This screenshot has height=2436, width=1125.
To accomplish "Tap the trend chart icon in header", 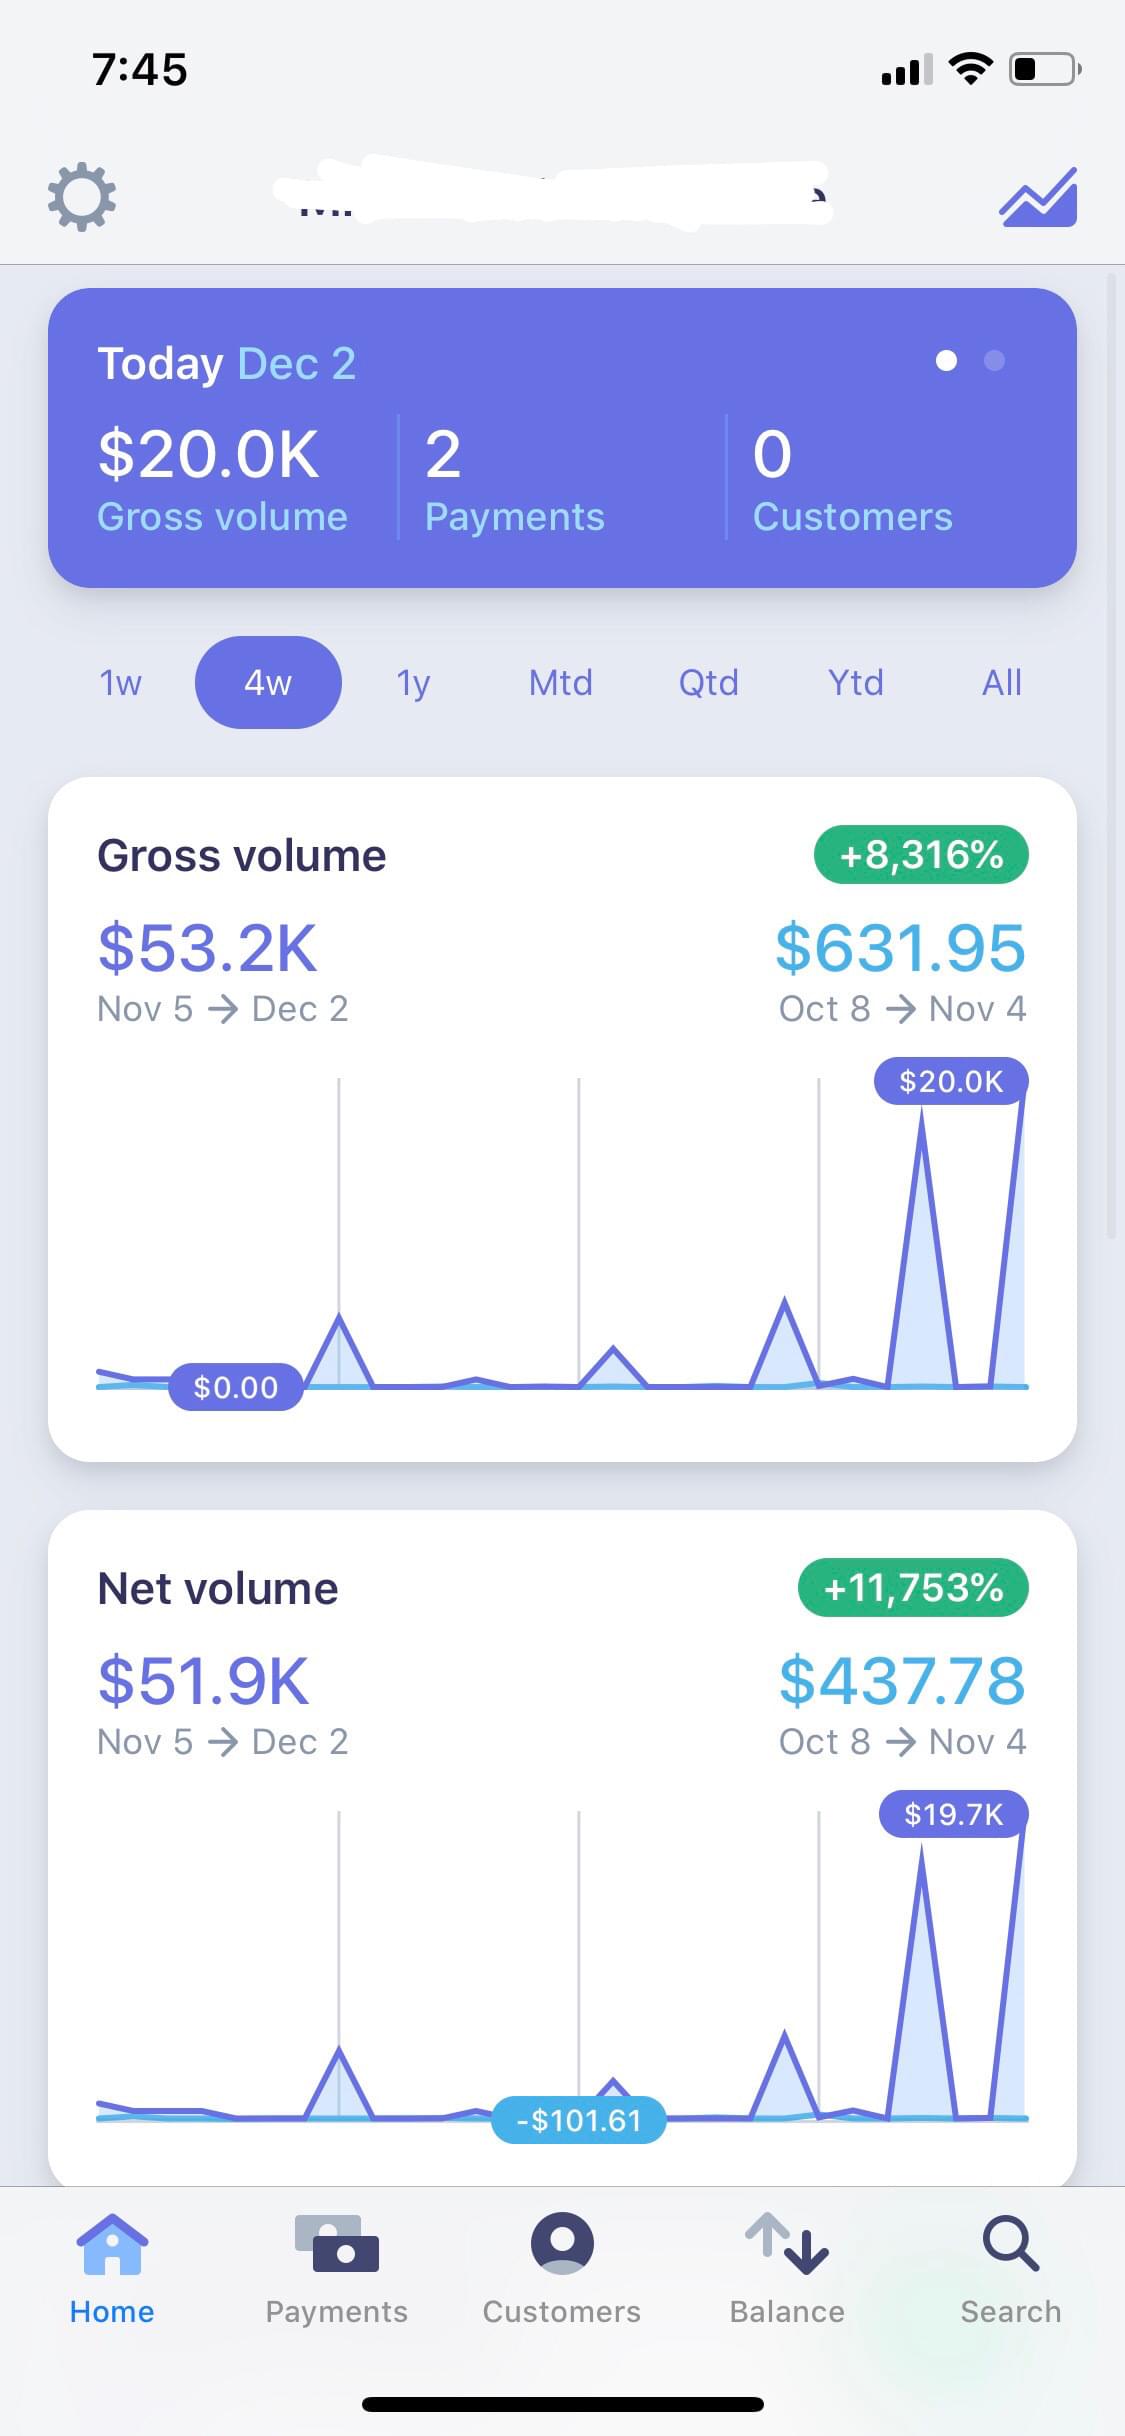I will [1038, 197].
